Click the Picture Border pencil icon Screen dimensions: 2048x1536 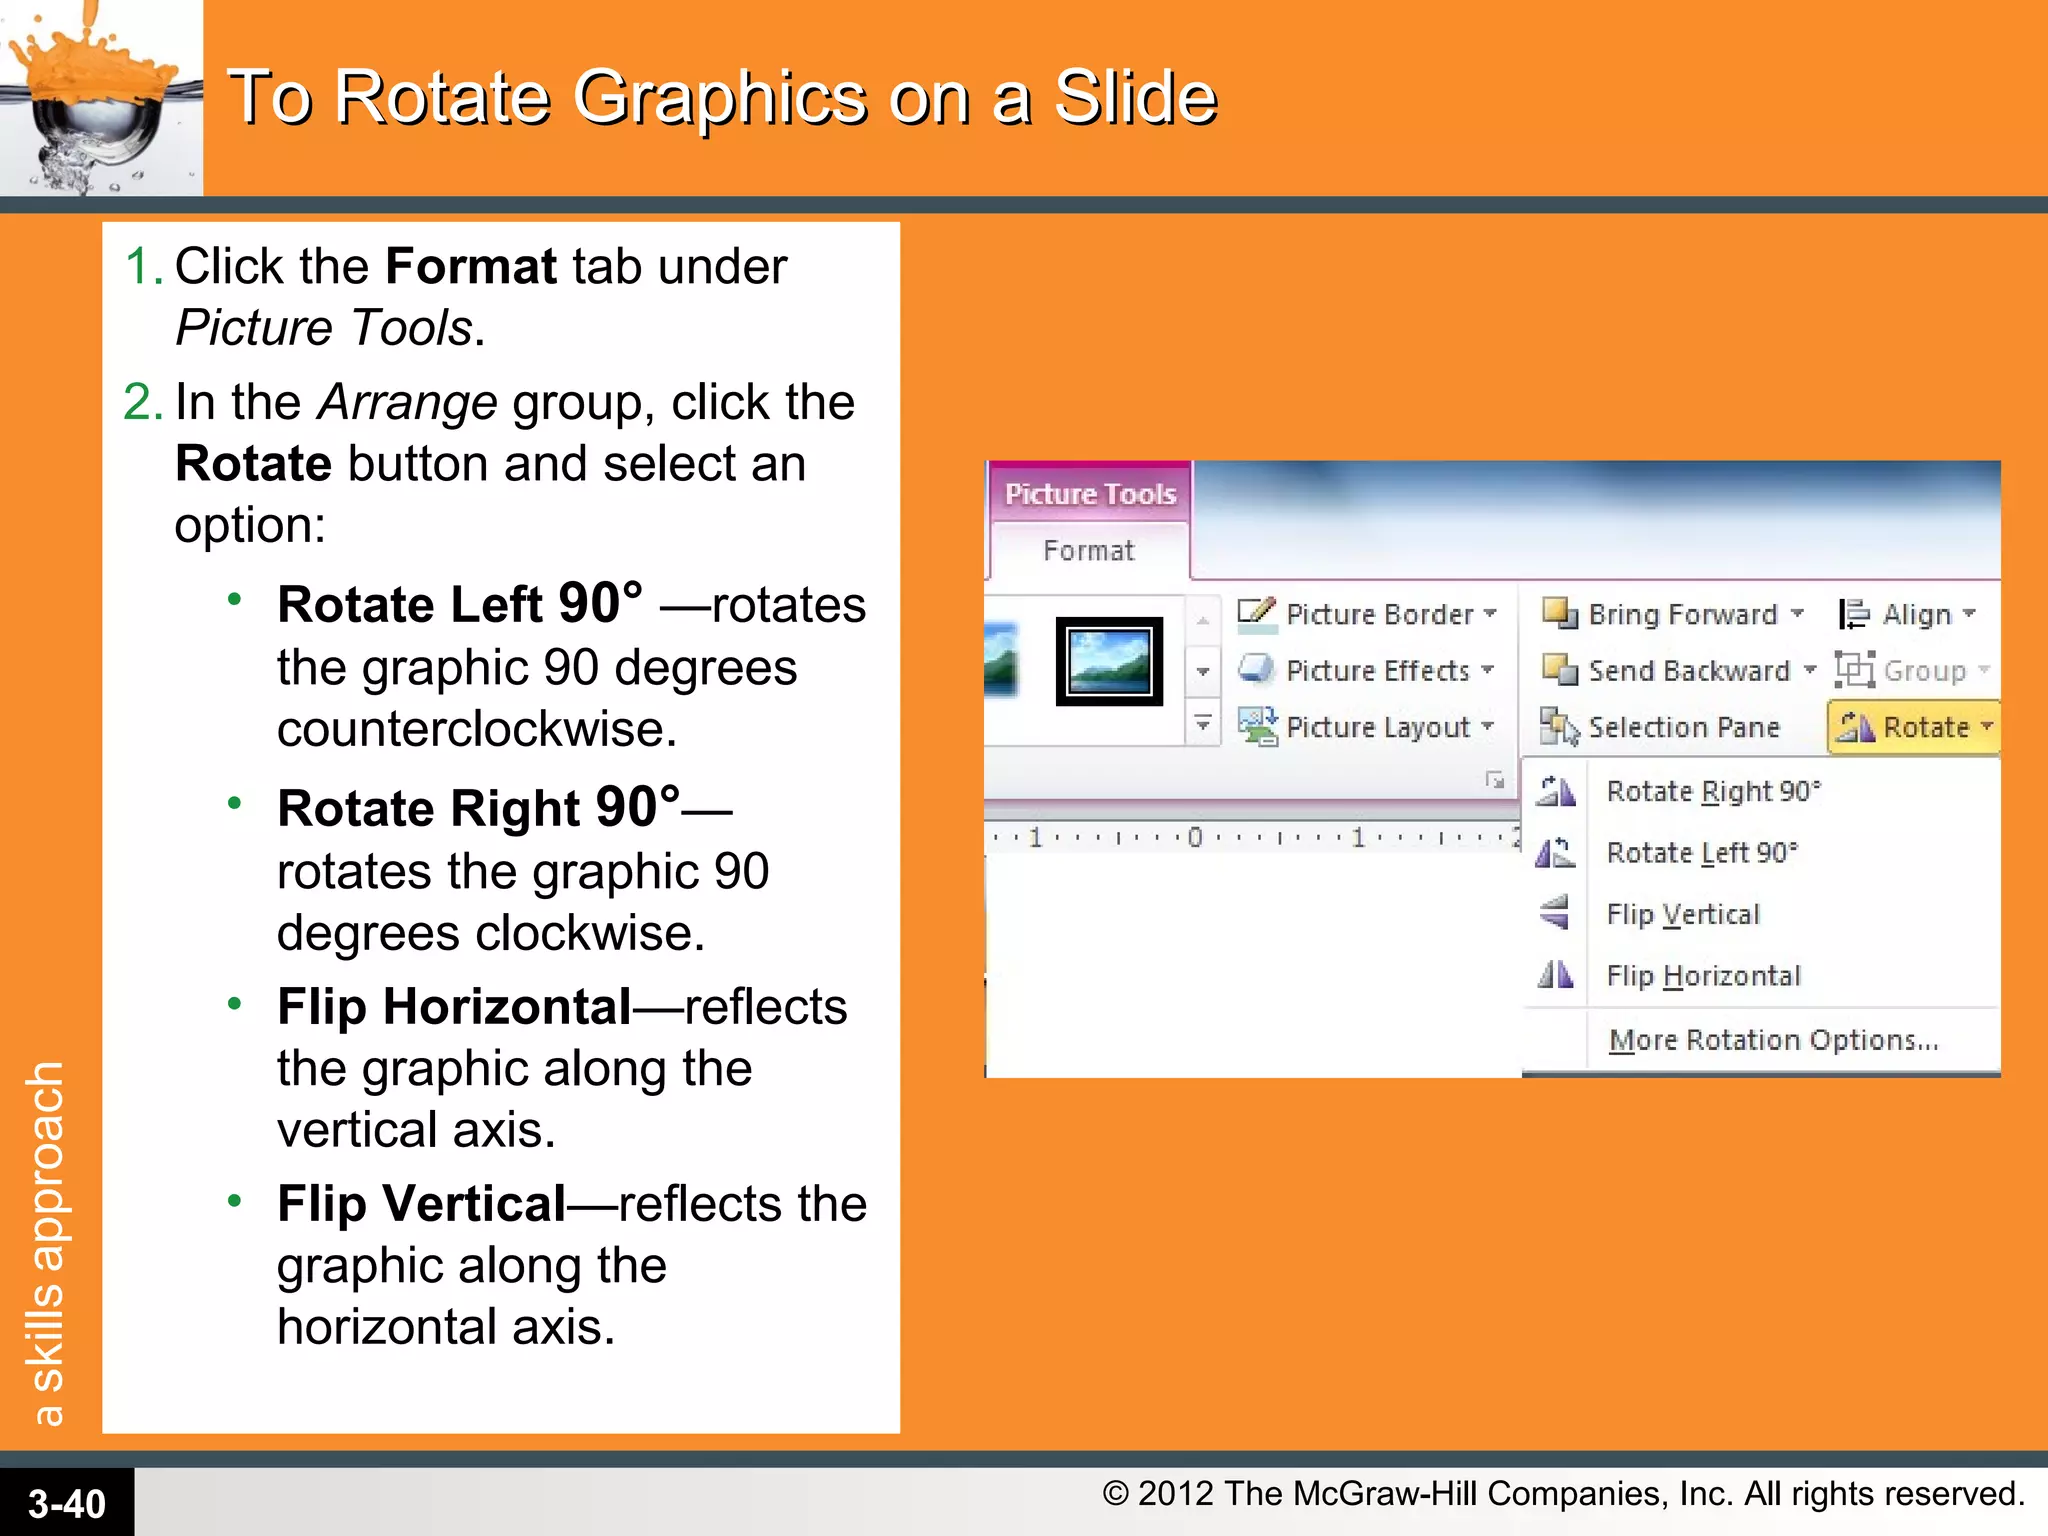(x=1256, y=613)
